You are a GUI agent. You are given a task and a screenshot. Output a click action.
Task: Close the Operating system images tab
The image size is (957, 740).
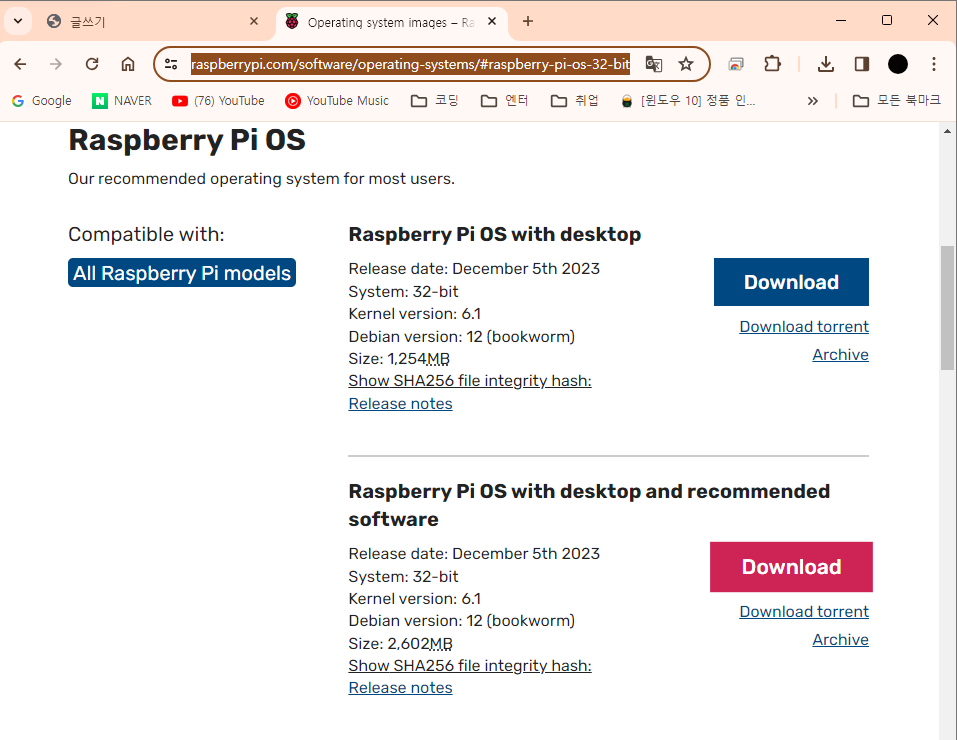492,21
